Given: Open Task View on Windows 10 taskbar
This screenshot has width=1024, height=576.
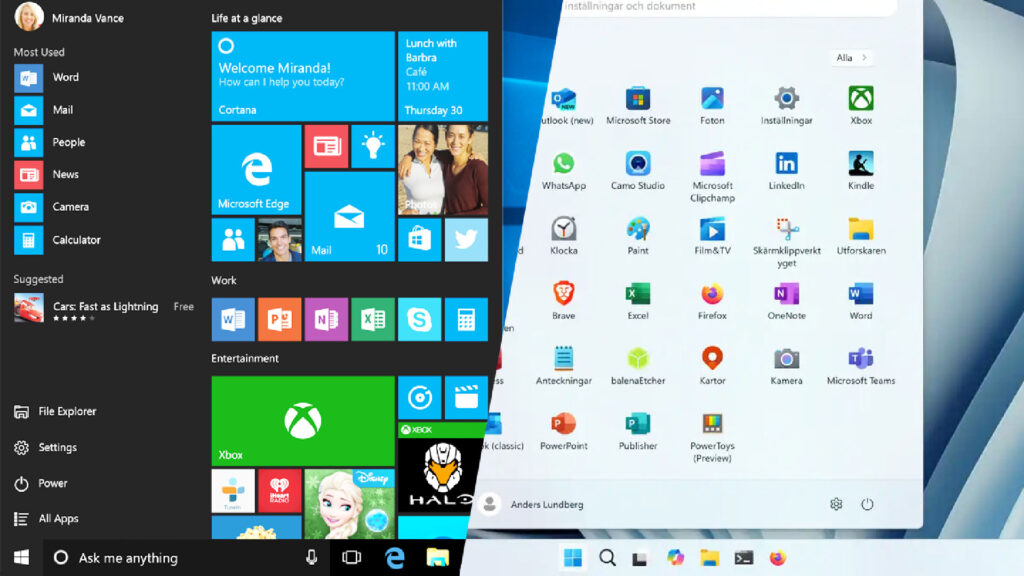Looking at the screenshot, I should point(351,558).
